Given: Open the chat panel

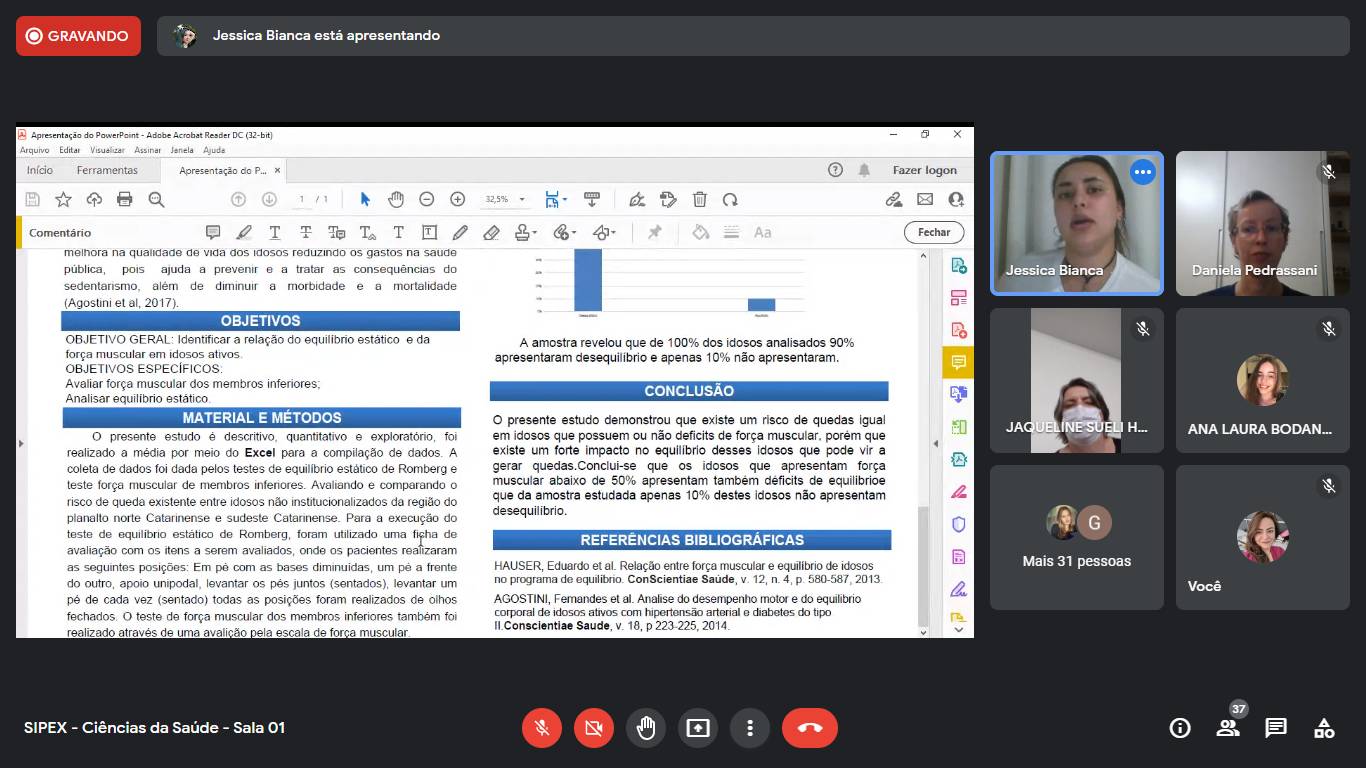Looking at the screenshot, I should [x=1276, y=728].
